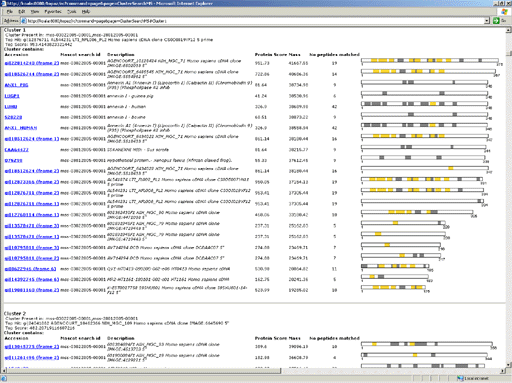Click the page icon in the address bar
Viewport: 512px width, 383px height.
pyautogui.click(x=24, y=21)
